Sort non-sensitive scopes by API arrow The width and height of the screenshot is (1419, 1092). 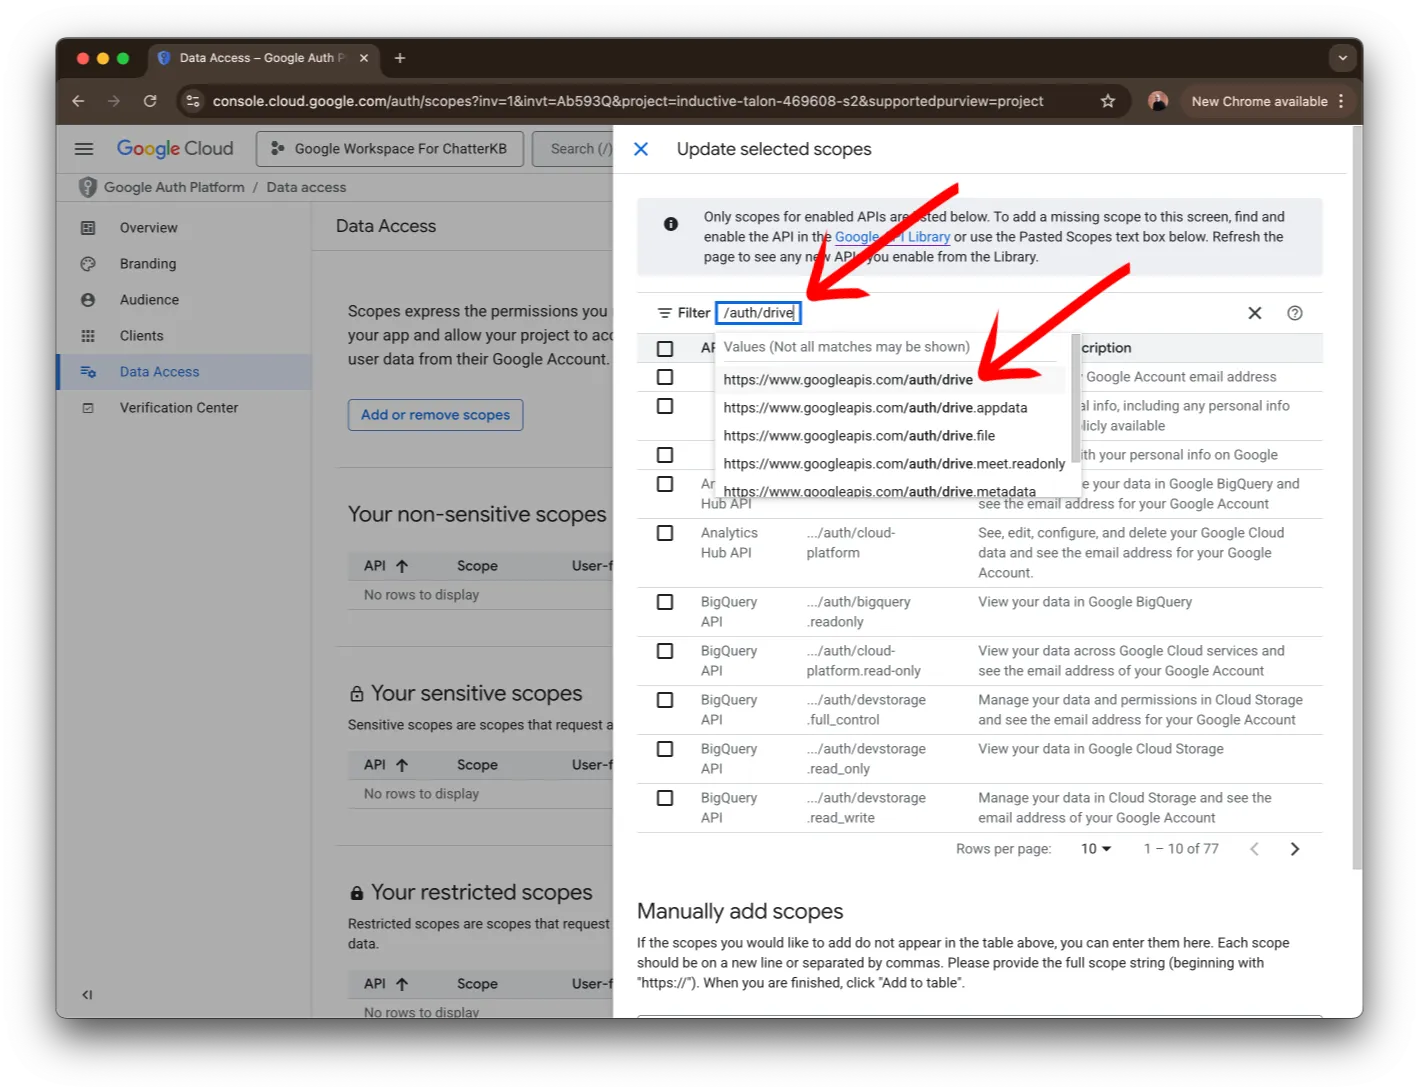click(x=402, y=566)
